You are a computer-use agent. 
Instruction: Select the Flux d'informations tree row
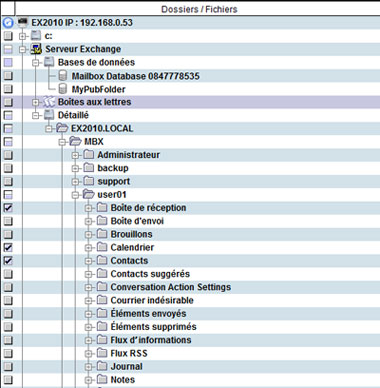pyautogui.click(x=190, y=340)
